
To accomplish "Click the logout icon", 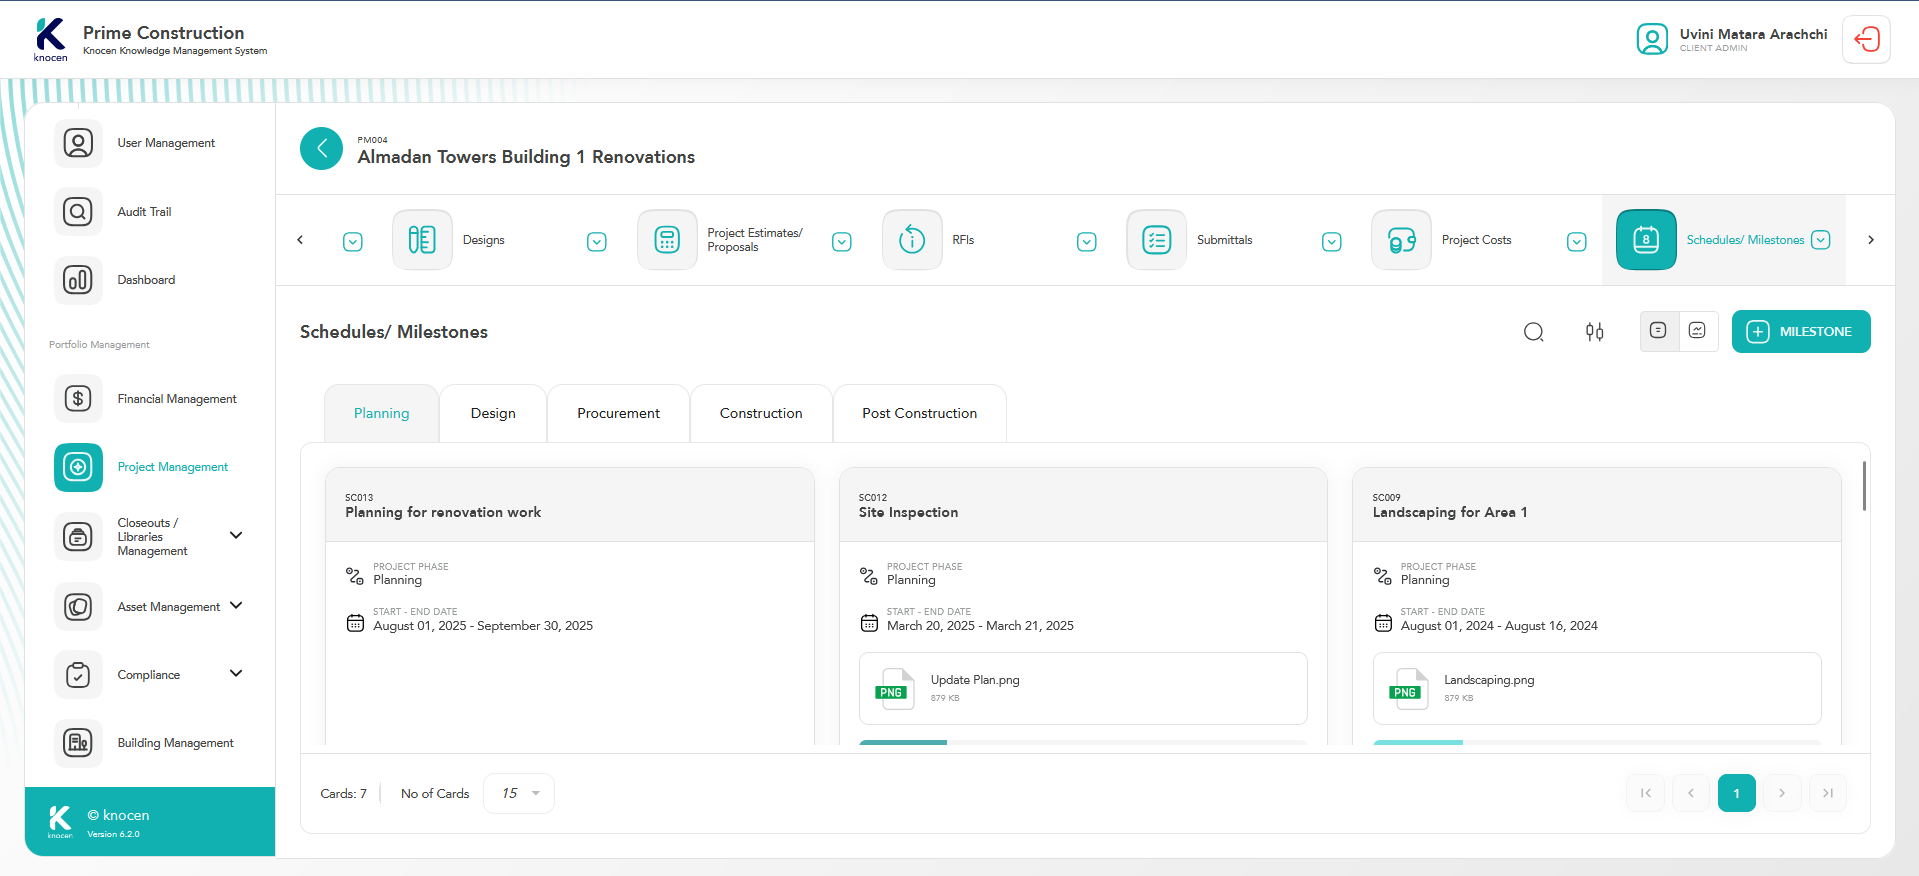I will (1866, 40).
